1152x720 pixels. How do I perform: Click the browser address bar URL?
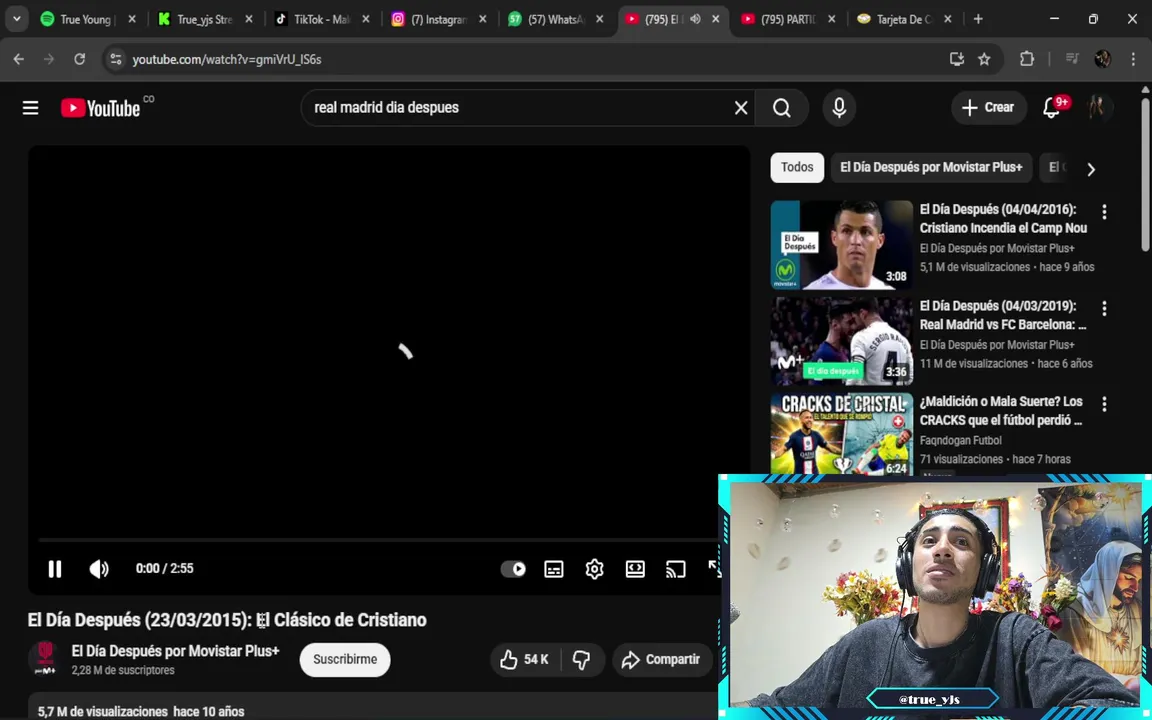coord(227,60)
